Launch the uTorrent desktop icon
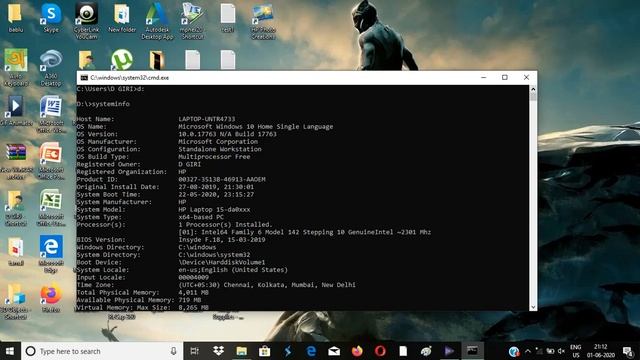This screenshot has width=640, height=360. pos(122,60)
